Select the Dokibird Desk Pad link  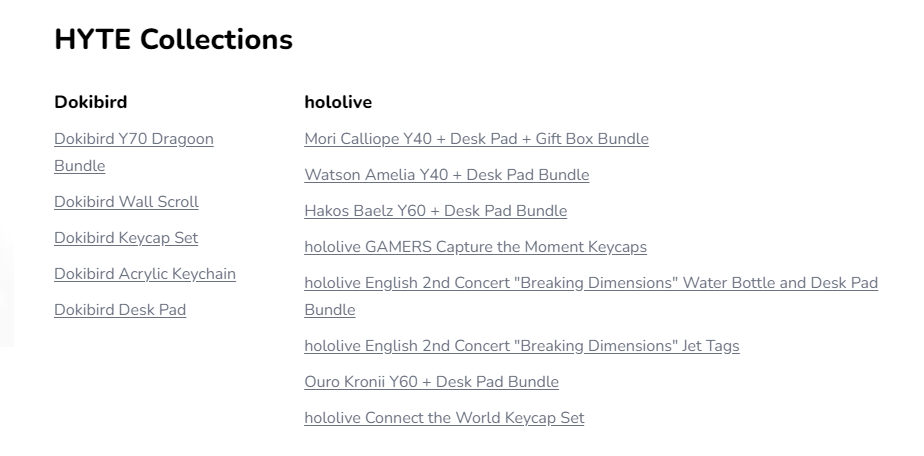pyautogui.click(x=120, y=310)
